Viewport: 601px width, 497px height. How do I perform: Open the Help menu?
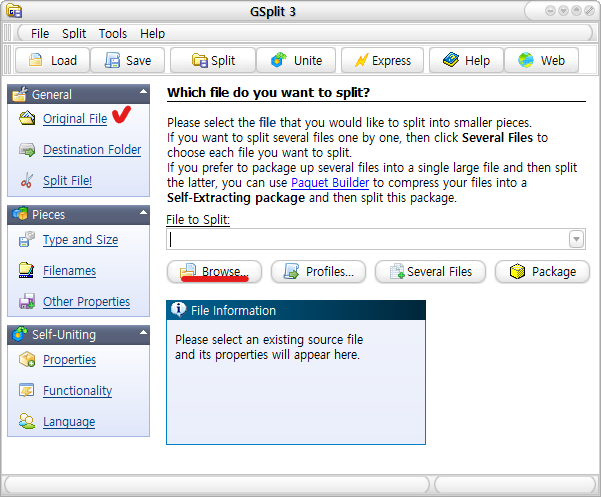(152, 34)
